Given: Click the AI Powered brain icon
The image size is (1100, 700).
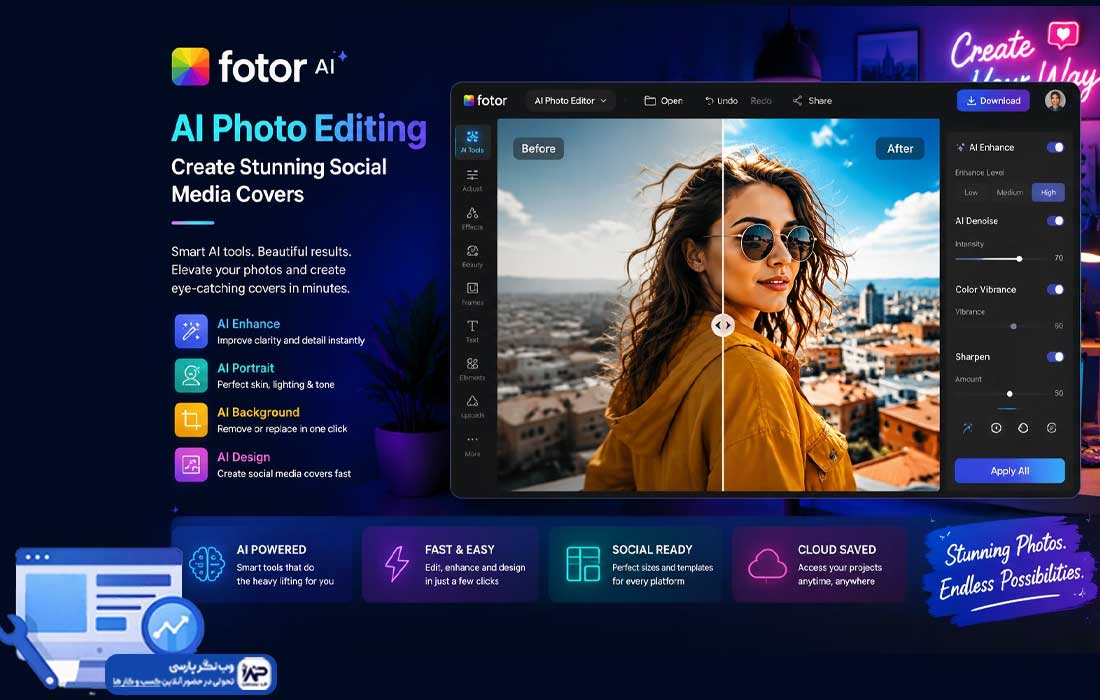Looking at the screenshot, I should 207,564.
